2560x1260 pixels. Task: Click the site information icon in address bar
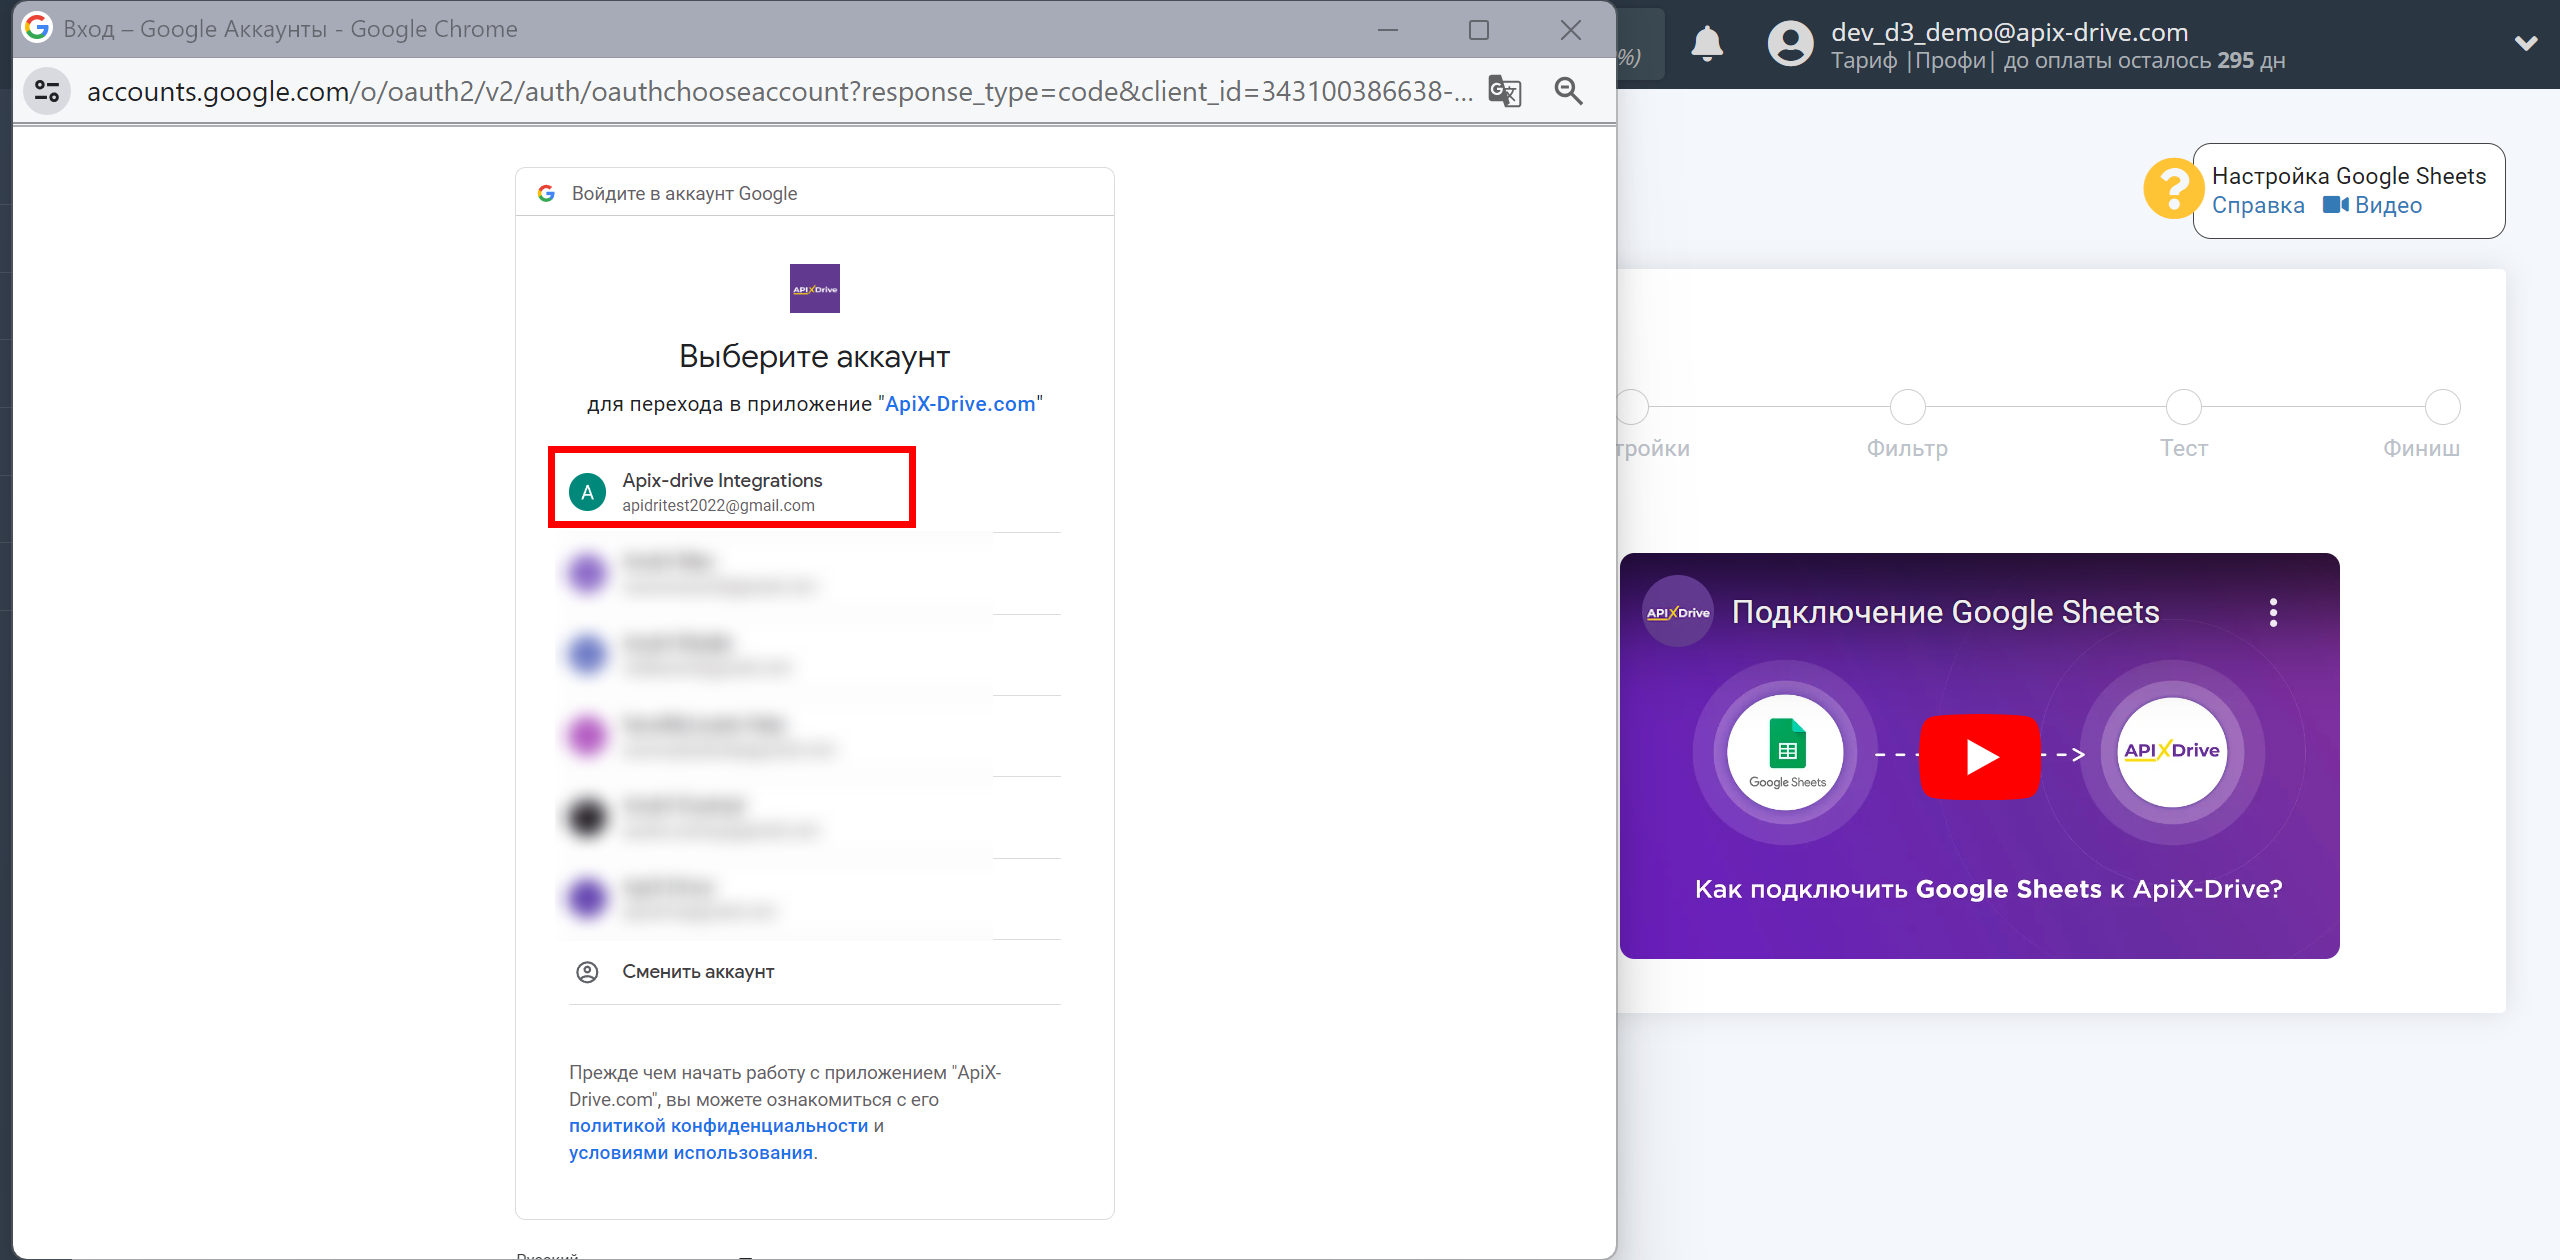47,91
